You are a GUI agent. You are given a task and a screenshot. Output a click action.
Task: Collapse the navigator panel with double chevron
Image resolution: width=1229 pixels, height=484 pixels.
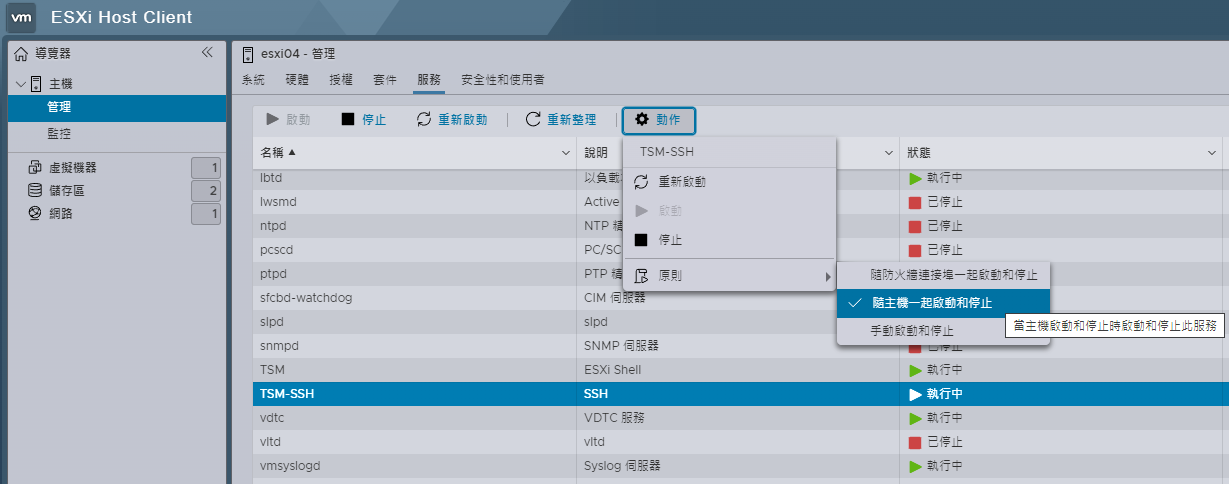[207, 52]
